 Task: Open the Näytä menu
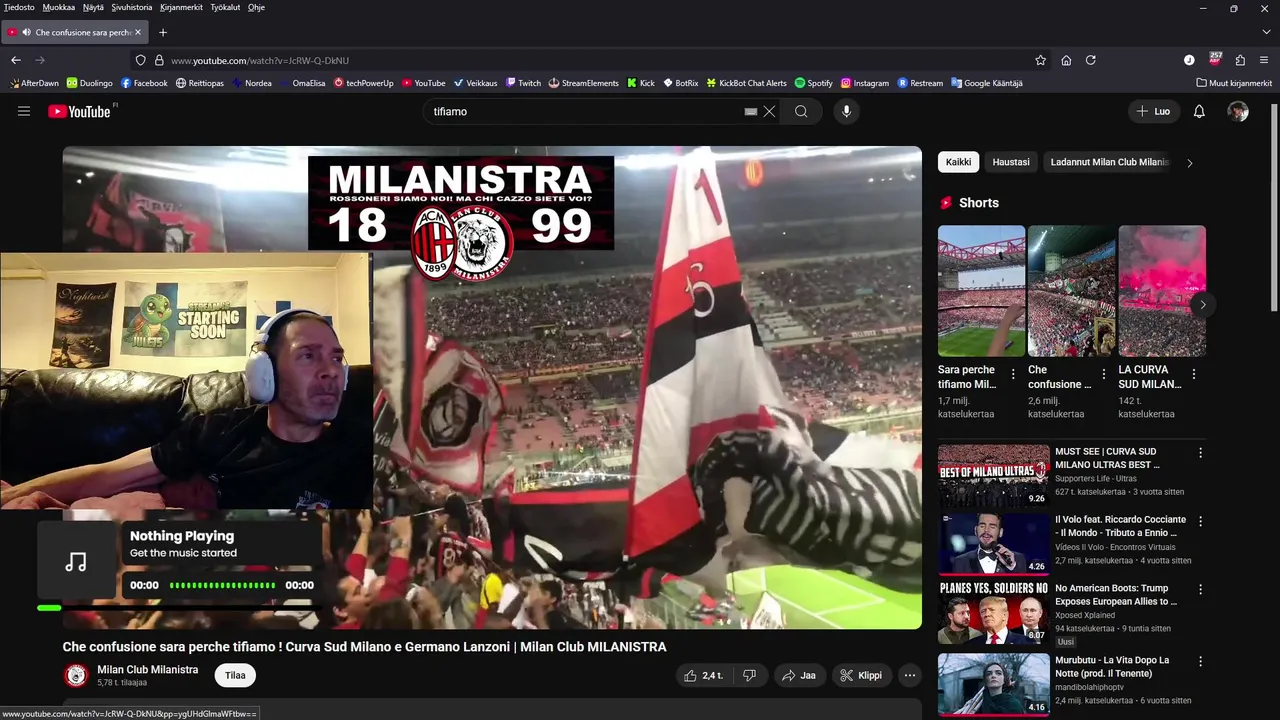pyautogui.click(x=93, y=7)
